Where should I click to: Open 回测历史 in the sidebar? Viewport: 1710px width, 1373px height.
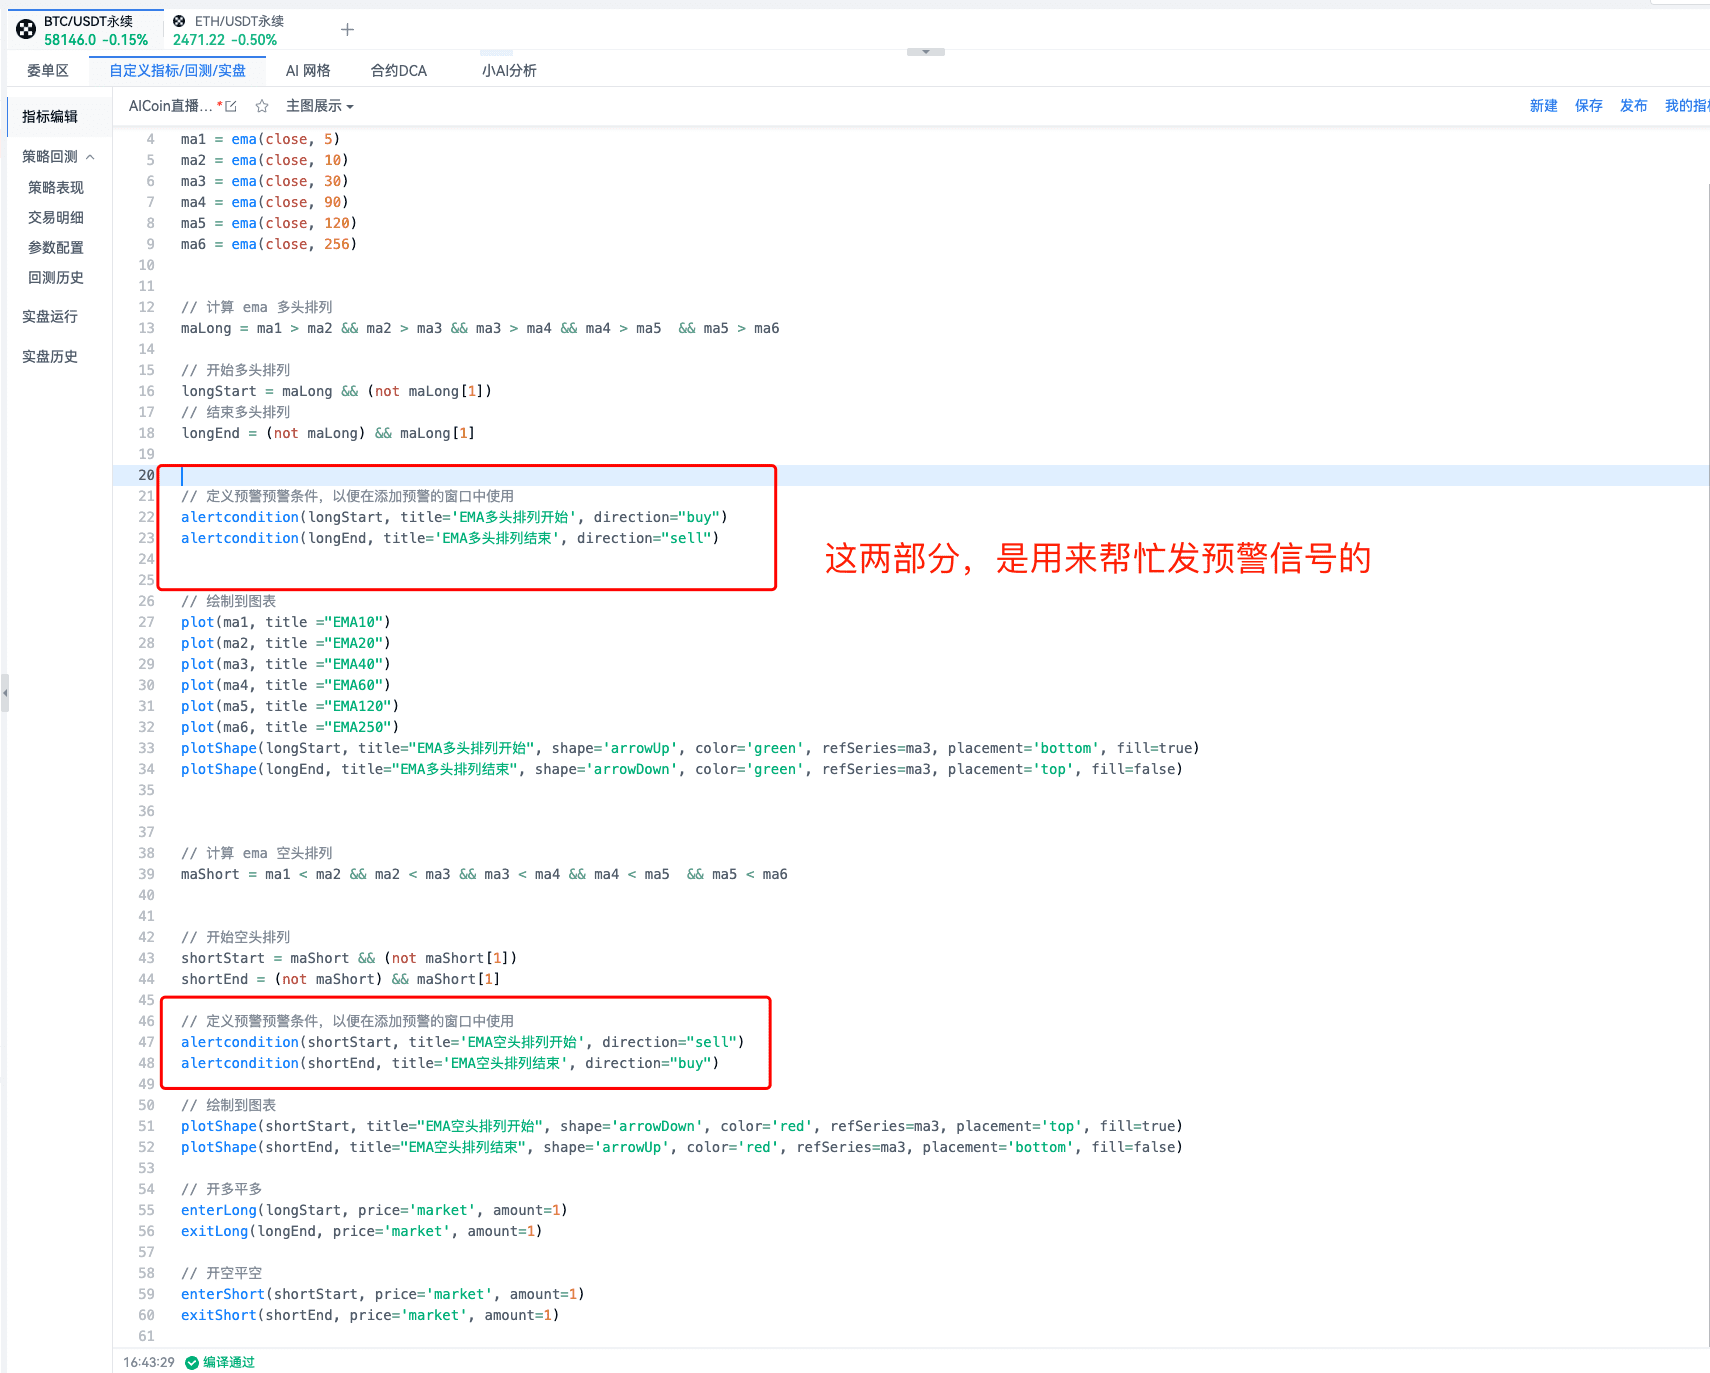(x=56, y=278)
